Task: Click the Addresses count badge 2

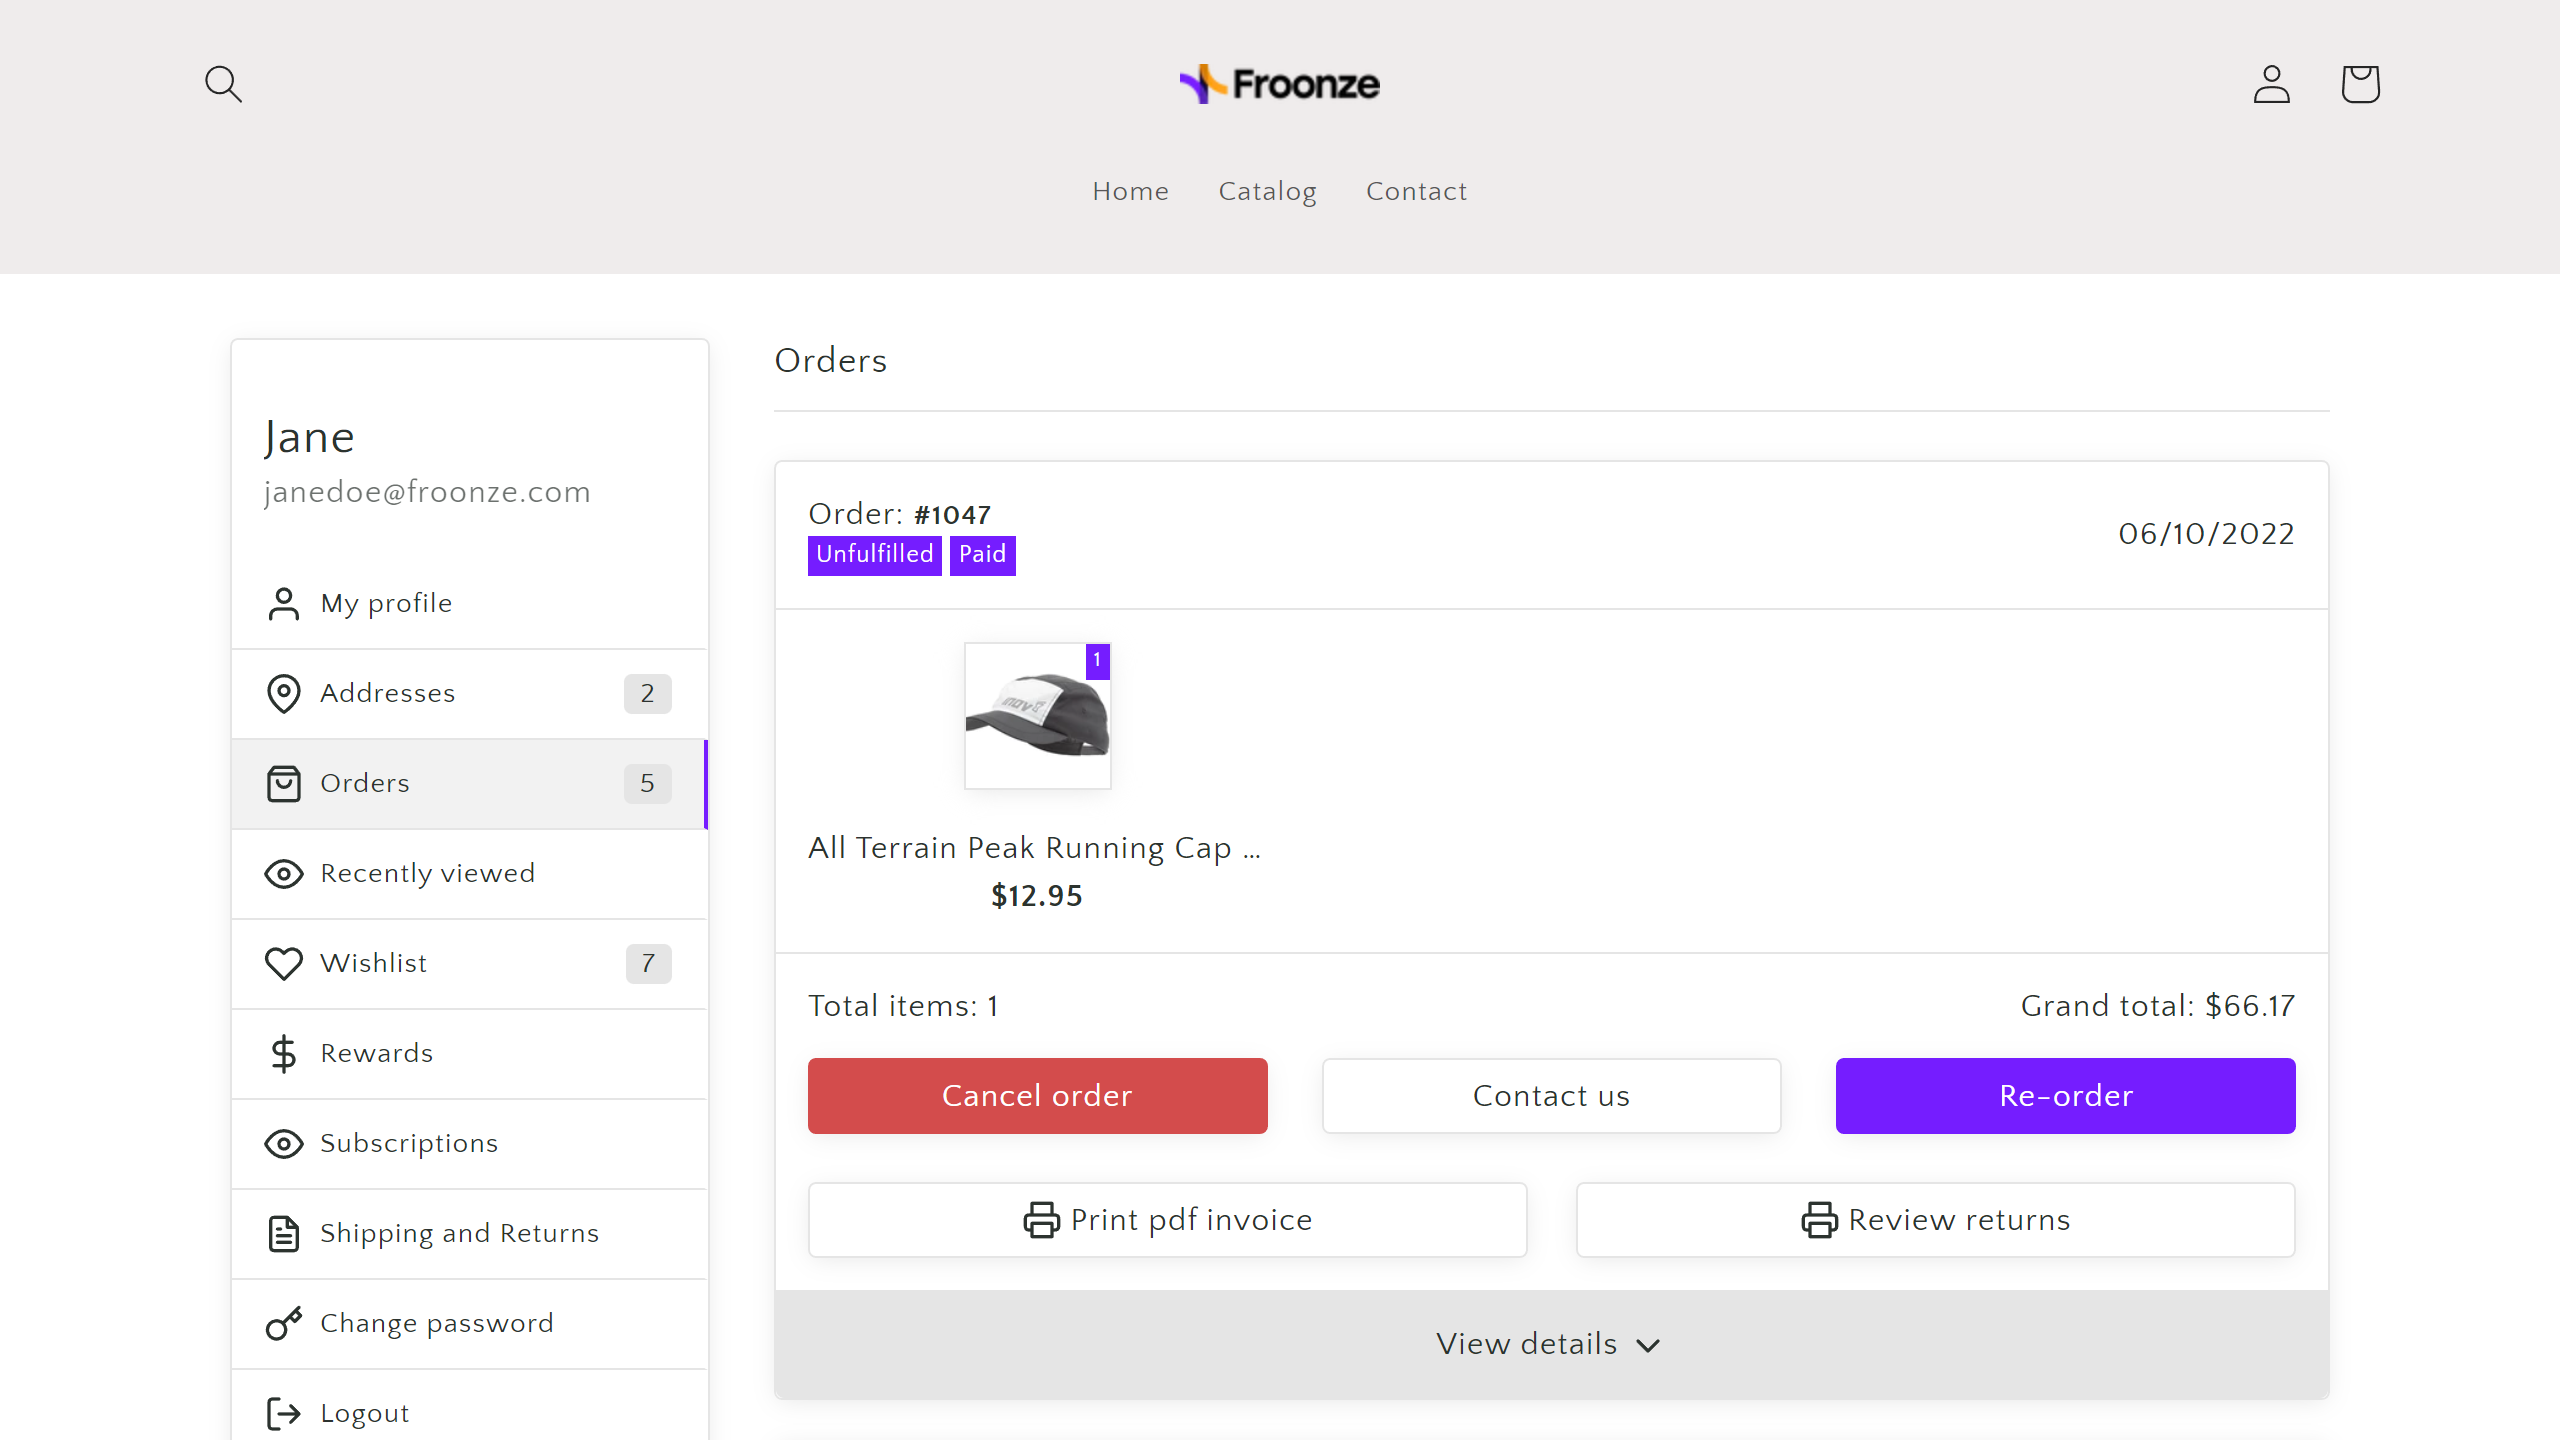Action: [647, 694]
